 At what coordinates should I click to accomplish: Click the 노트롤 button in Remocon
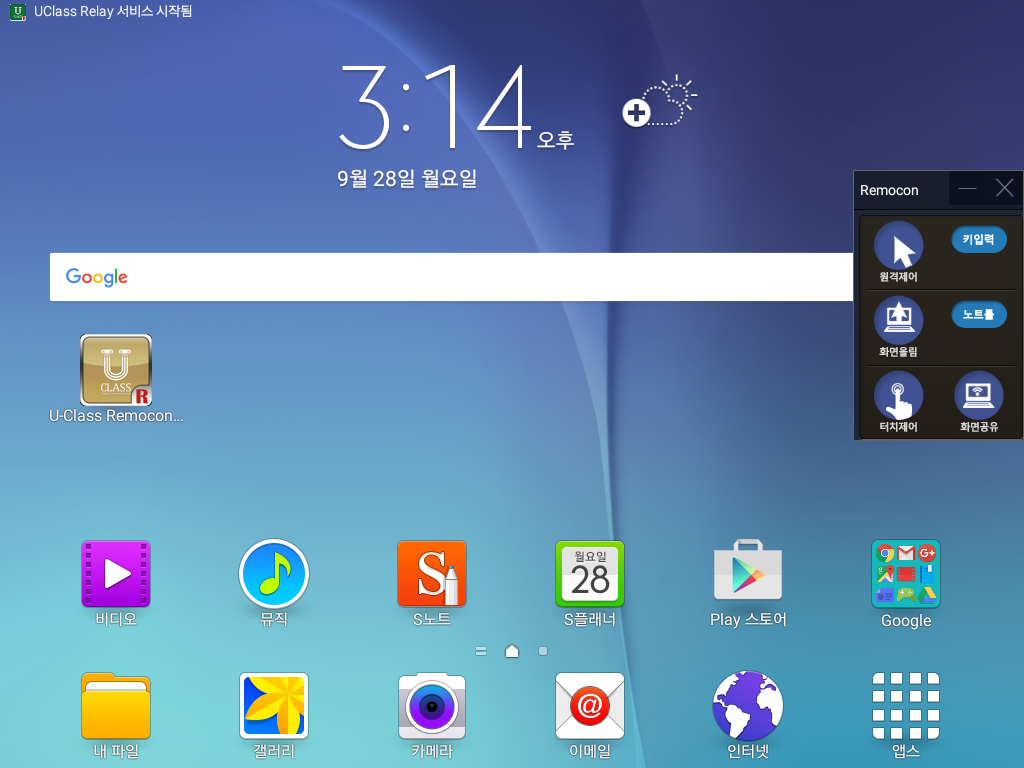coord(978,315)
